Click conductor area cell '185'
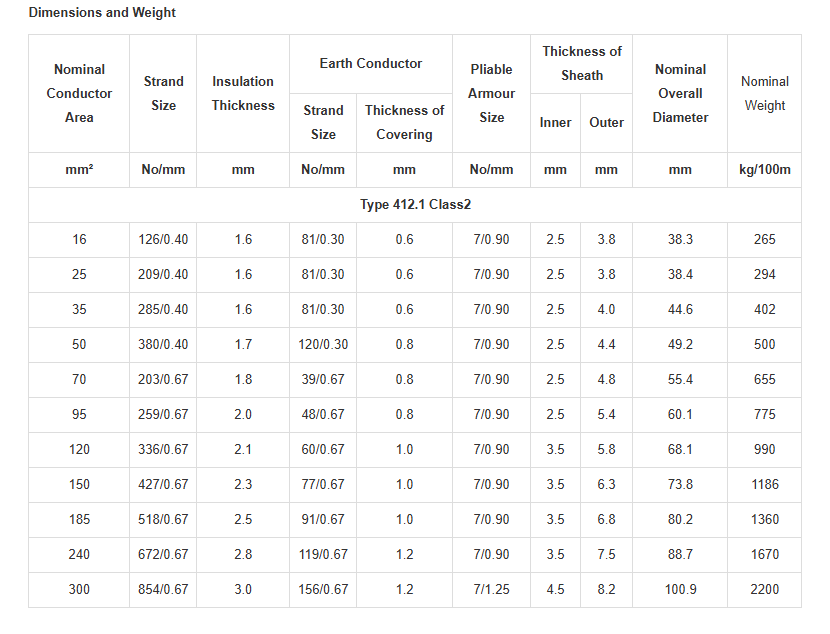The height and width of the screenshot is (634, 830). click(79, 519)
